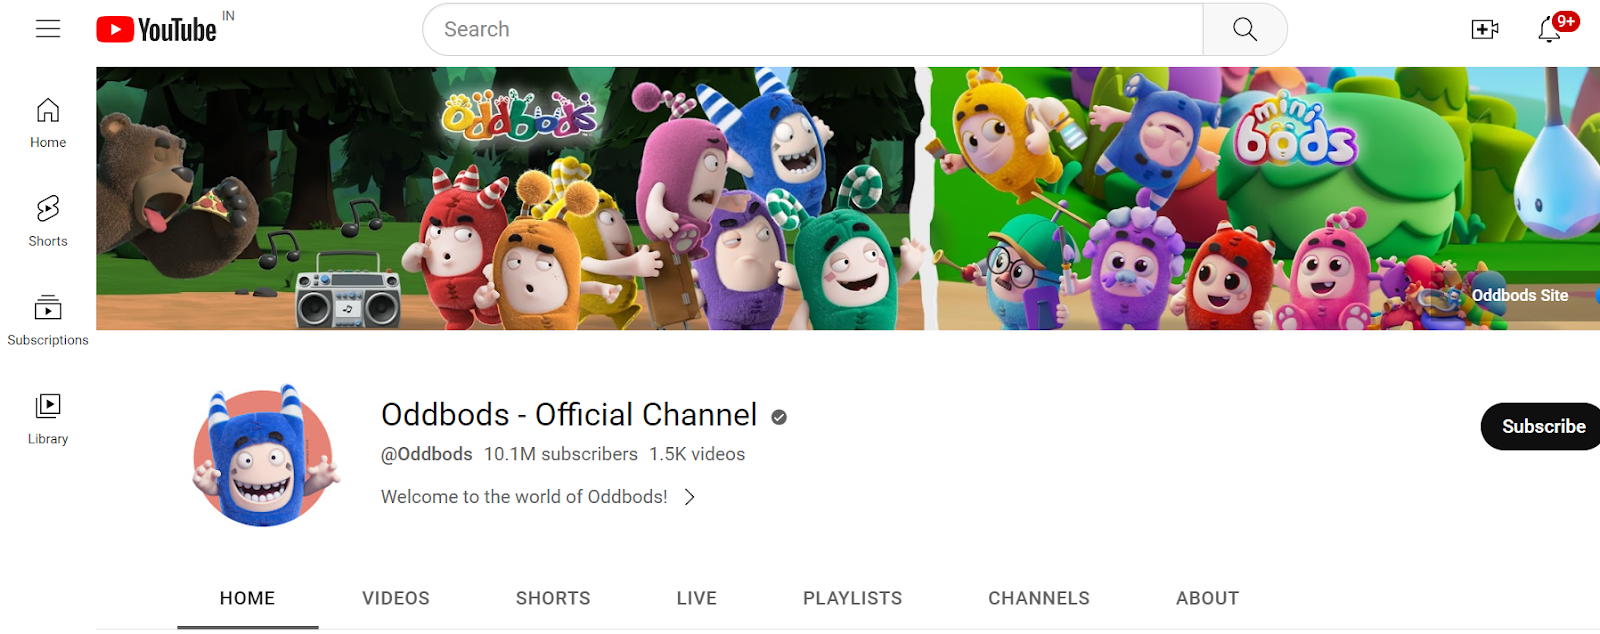
Task: Expand the channel description chevron
Action: tap(689, 497)
